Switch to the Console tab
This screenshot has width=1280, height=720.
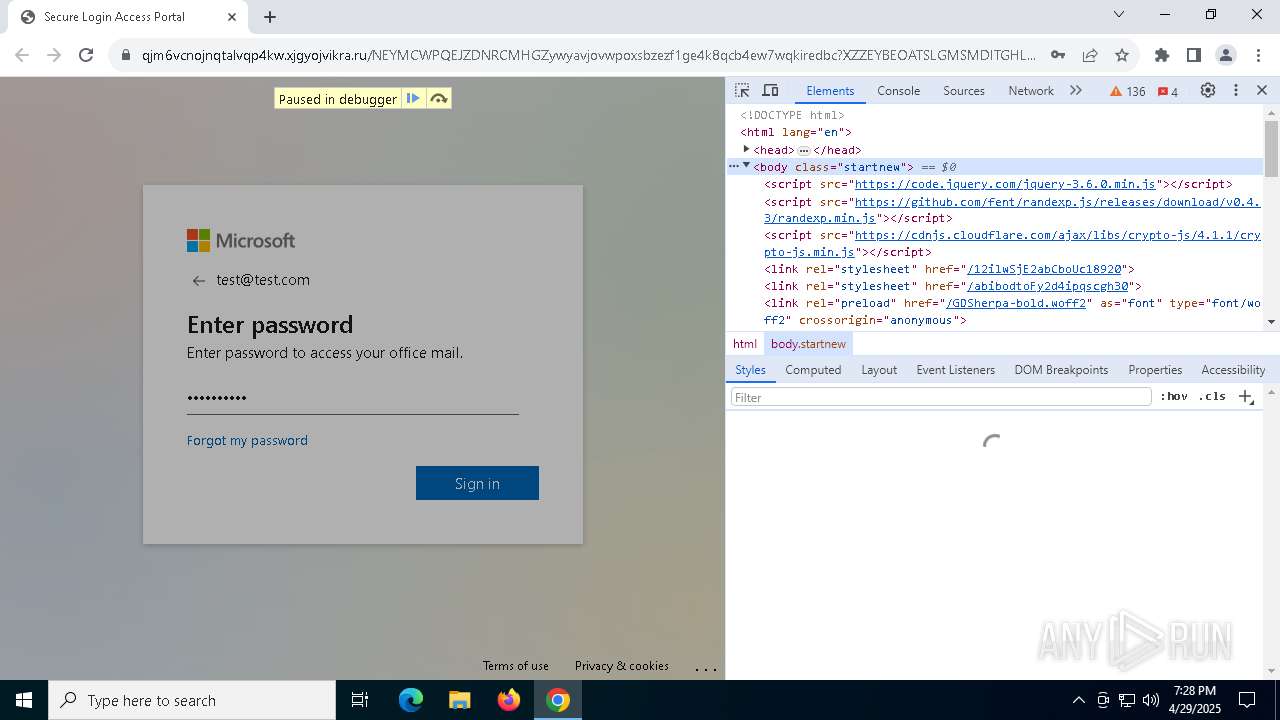coord(898,90)
